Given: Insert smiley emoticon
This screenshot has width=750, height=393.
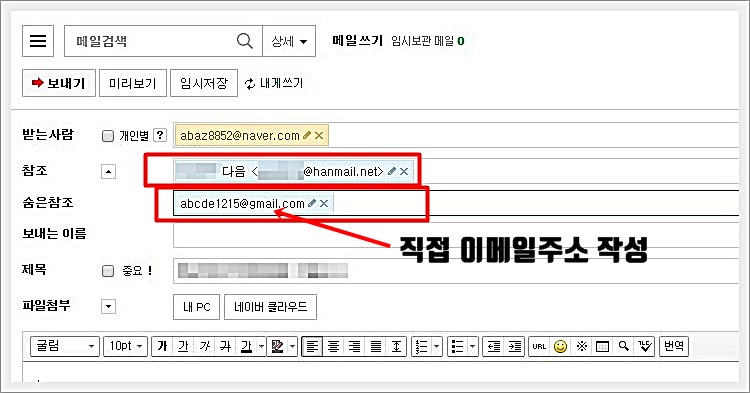Looking at the screenshot, I should (x=560, y=346).
